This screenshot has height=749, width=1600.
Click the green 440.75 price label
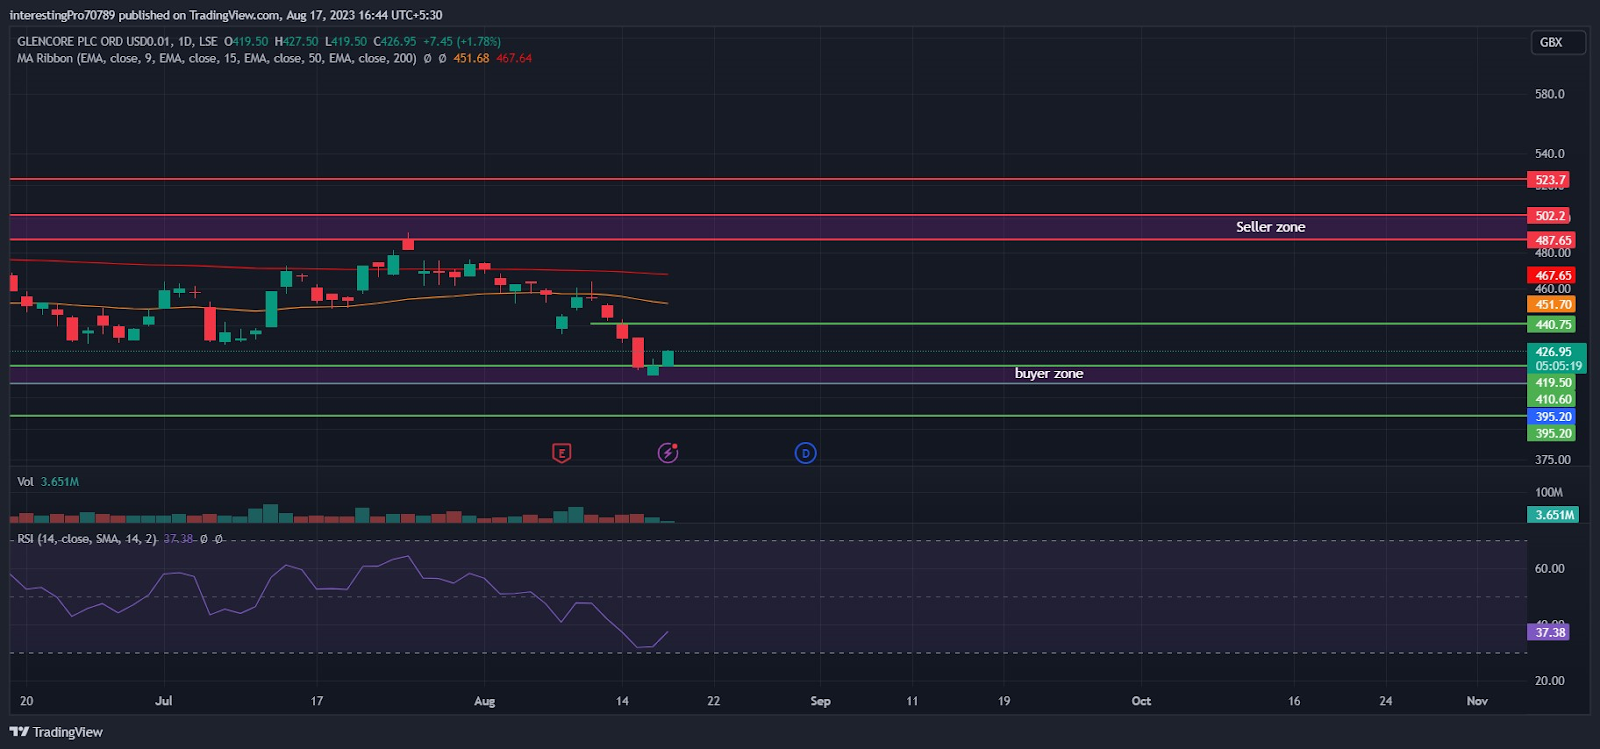(x=1552, y=324)
